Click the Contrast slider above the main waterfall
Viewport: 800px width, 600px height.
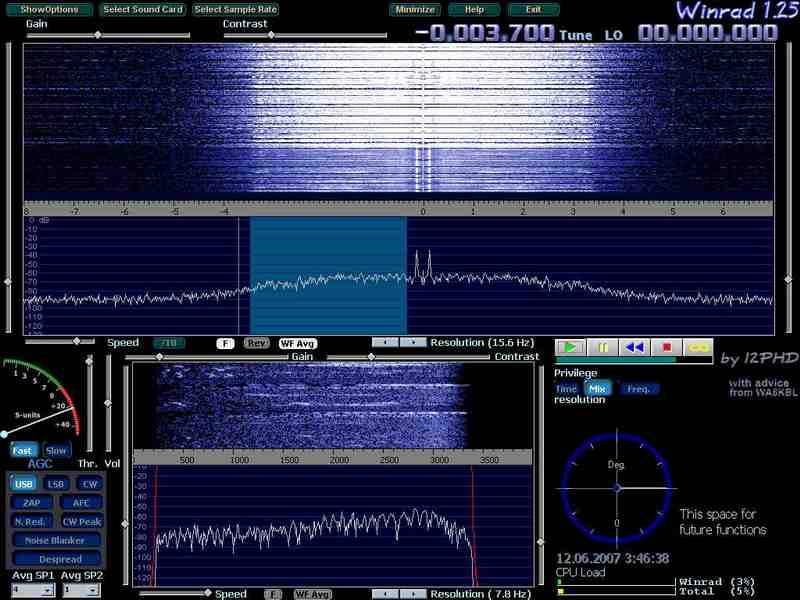click(305, 35)
